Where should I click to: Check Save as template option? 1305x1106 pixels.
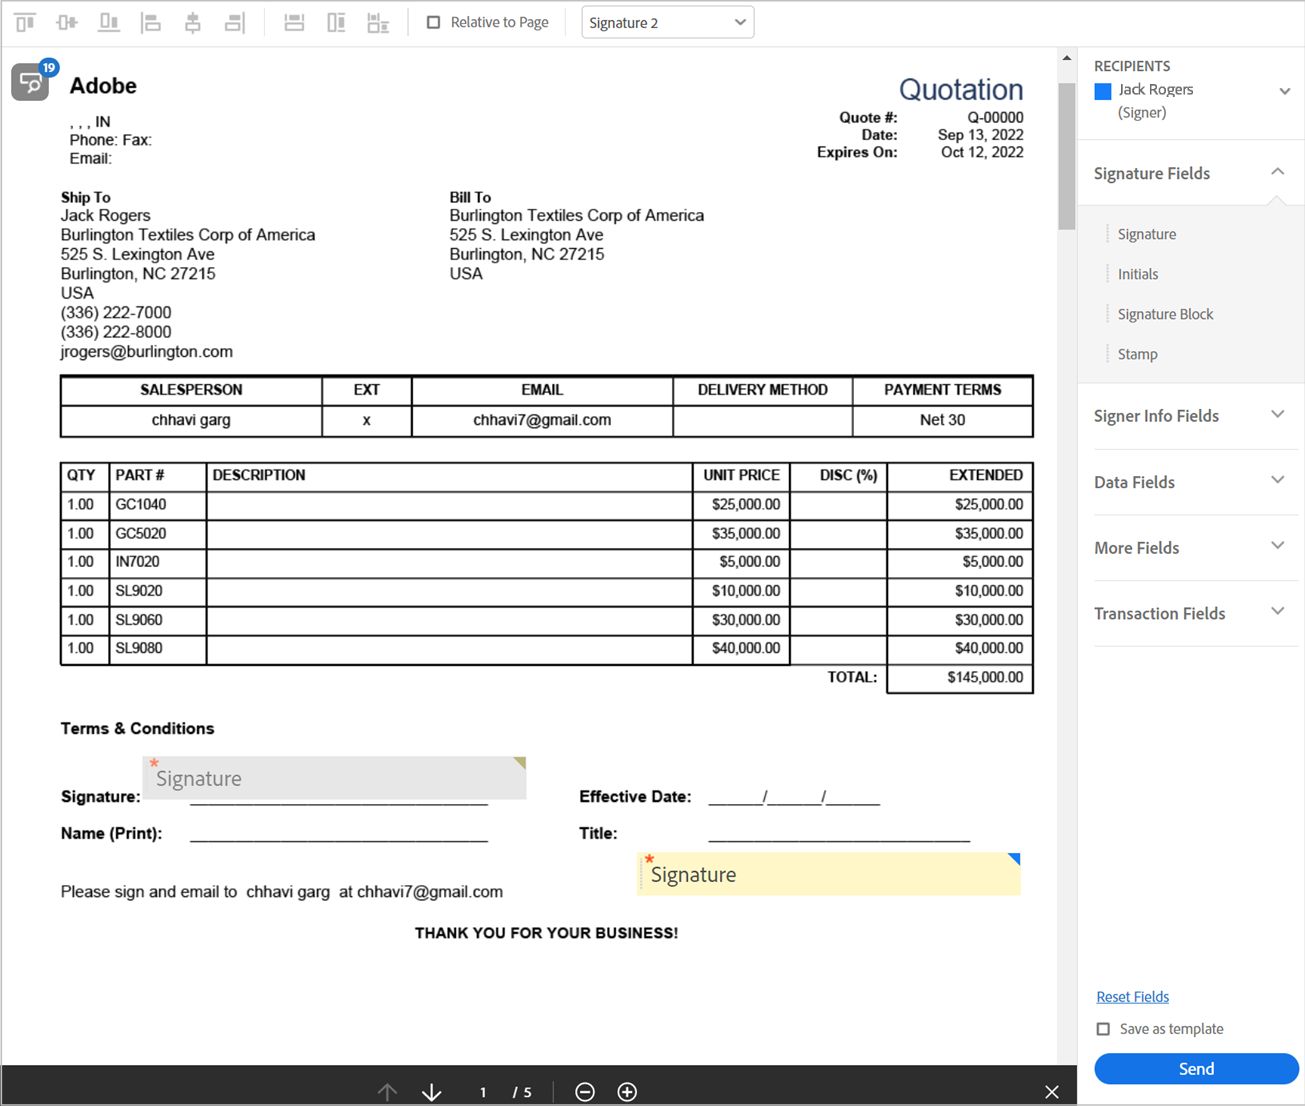1103,1029
